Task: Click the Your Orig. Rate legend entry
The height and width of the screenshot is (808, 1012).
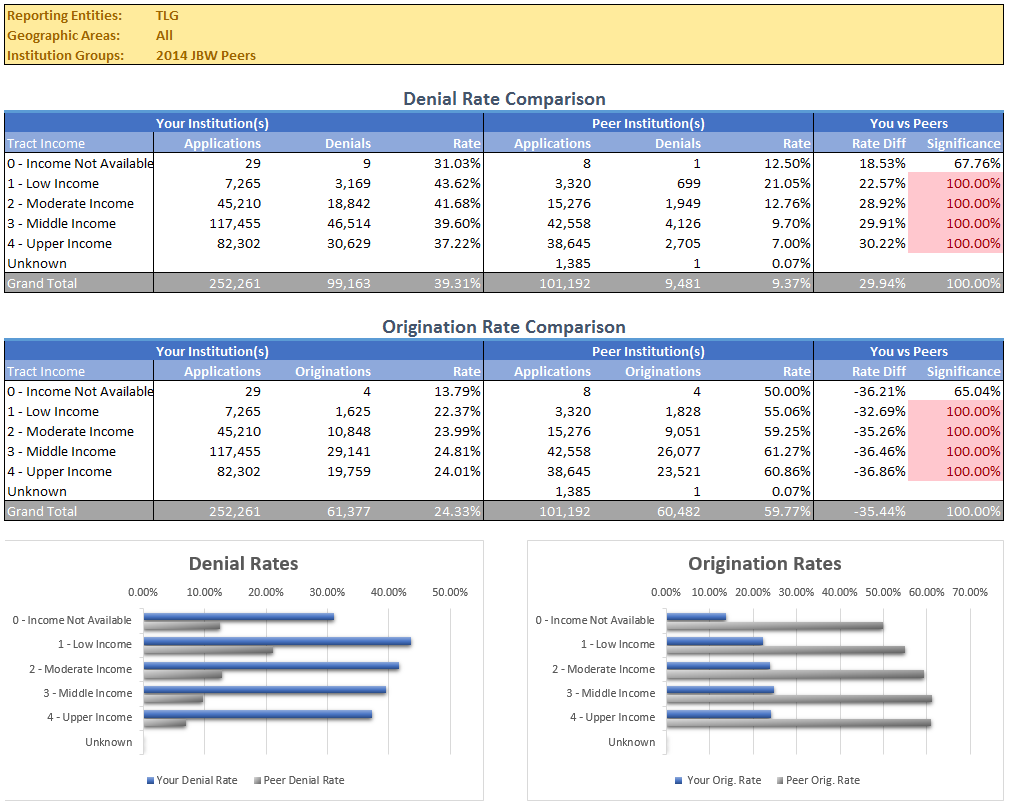Action: click(x=718, y=780)
